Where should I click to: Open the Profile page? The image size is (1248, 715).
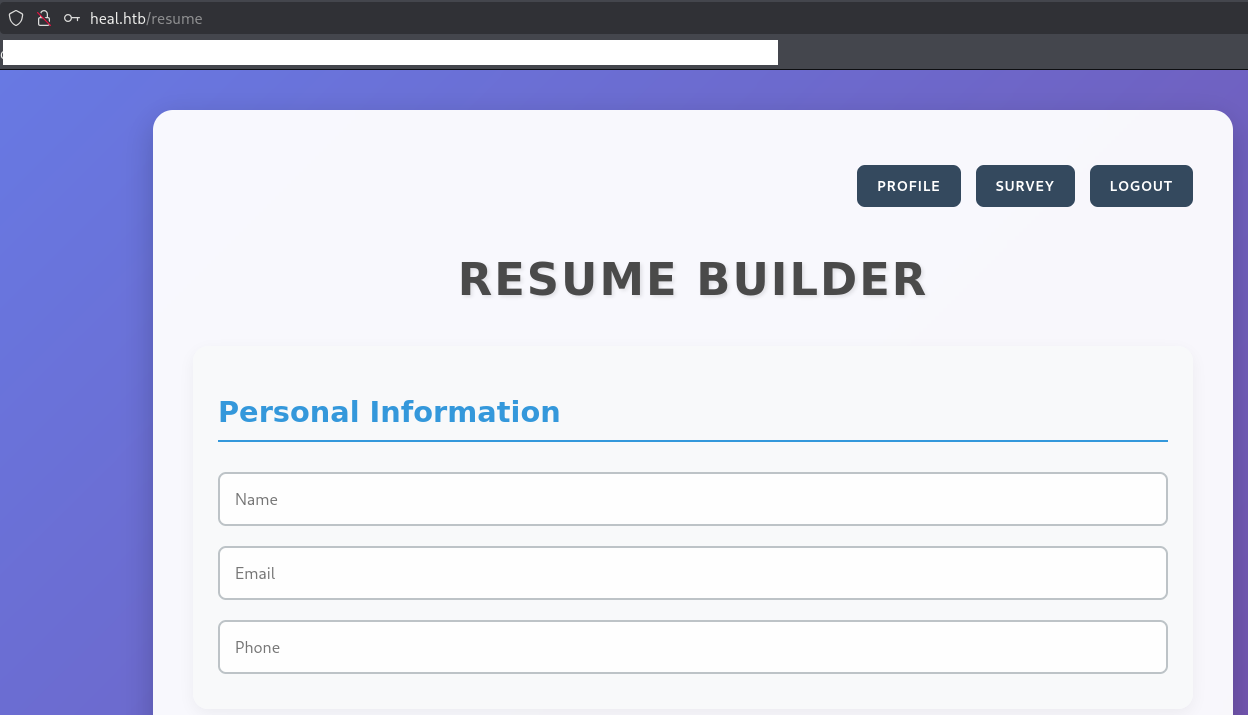tap(908, 186)
